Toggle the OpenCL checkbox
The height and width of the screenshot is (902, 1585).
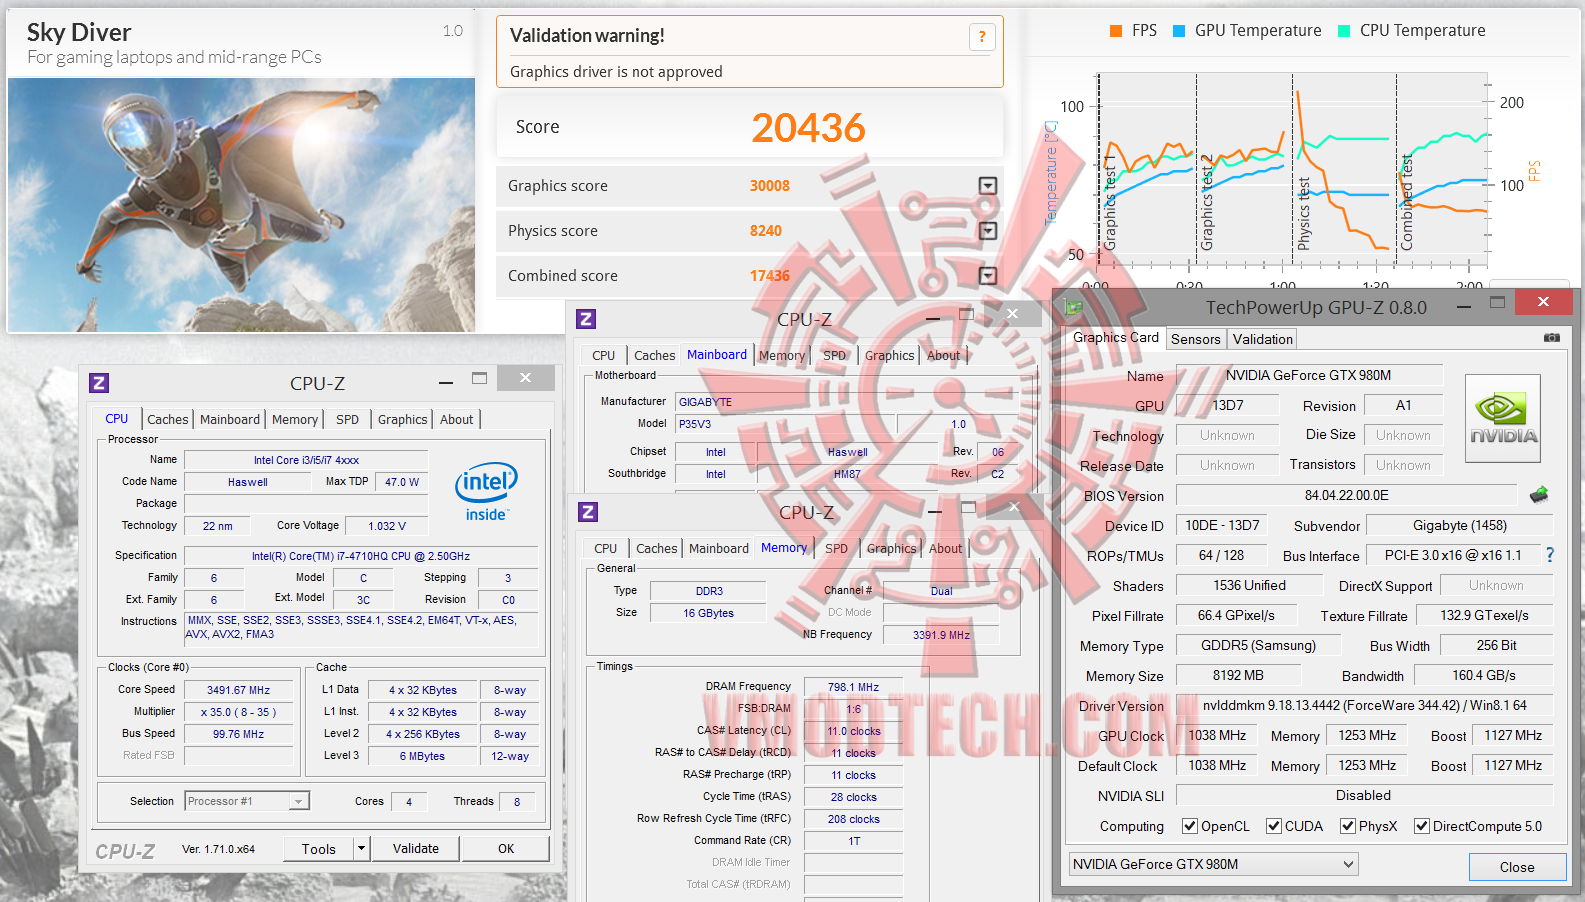coord(1190,826)
